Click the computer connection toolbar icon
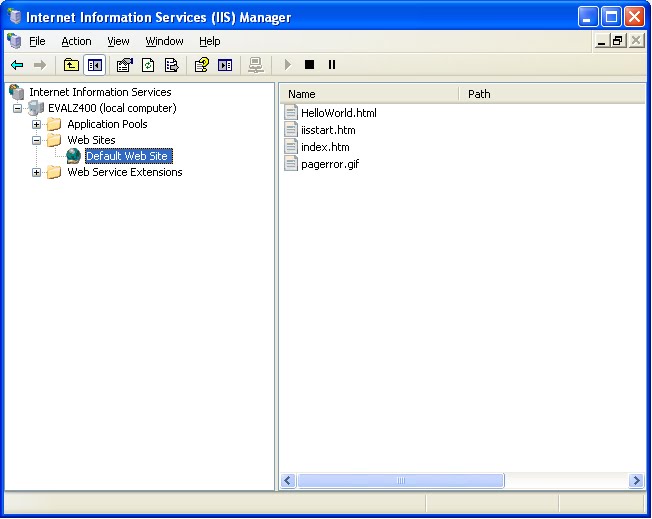The height and width of the screenshot is (519, 652). (x=255, y=65)
